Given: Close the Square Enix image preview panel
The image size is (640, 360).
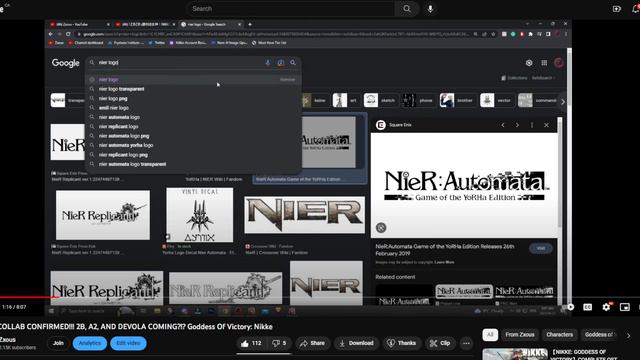Looking at the screenshot, I should [x=546, y=125].
